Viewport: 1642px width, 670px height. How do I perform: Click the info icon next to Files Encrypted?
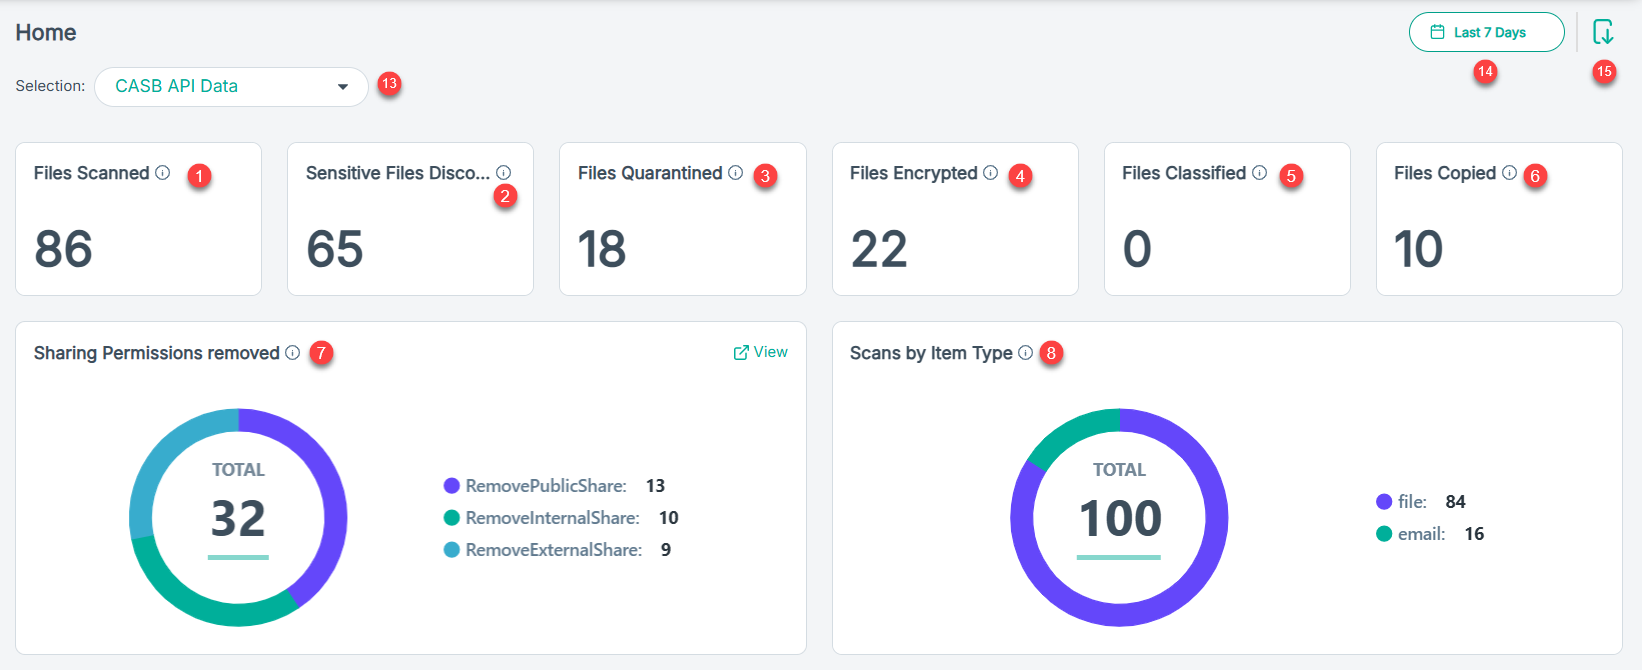(x=990, y=173)
